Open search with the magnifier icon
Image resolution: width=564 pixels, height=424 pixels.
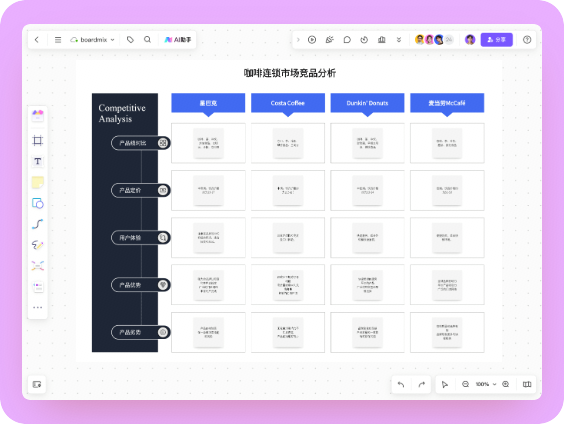[x=147, y=40]
